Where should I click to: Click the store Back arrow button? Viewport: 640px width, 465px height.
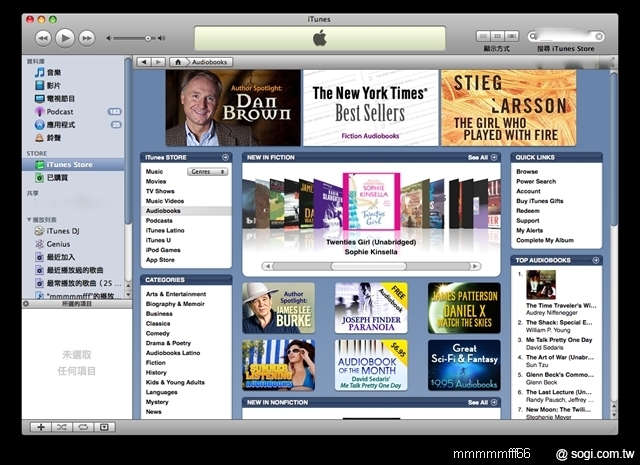click(x=144, y=62)
